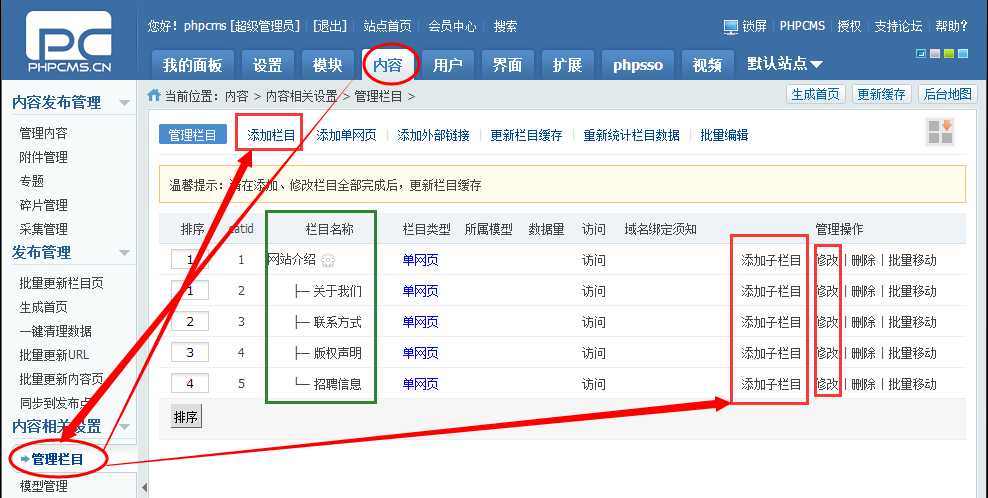Image resolution: width=988 pixels, height=498 pixels.
Task: Switch to the 模块 tab
Action: [327, 65]
